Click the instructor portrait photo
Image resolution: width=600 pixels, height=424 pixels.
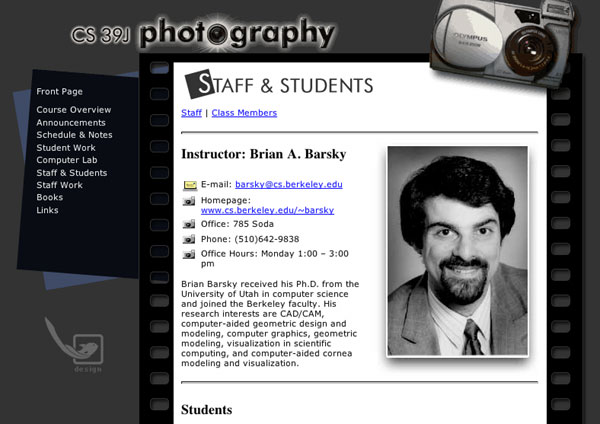(x=458, y=251)
